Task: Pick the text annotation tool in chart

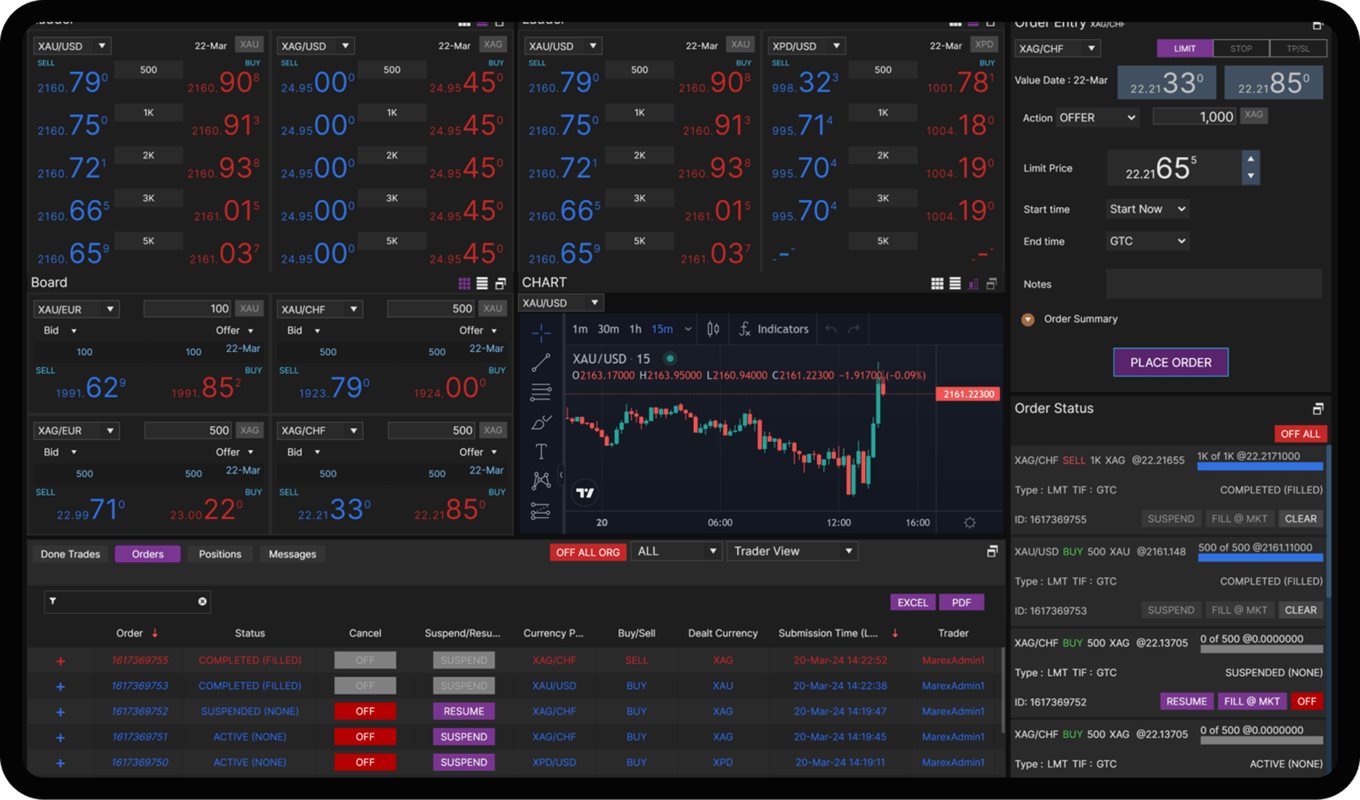Action: [541, 451]
